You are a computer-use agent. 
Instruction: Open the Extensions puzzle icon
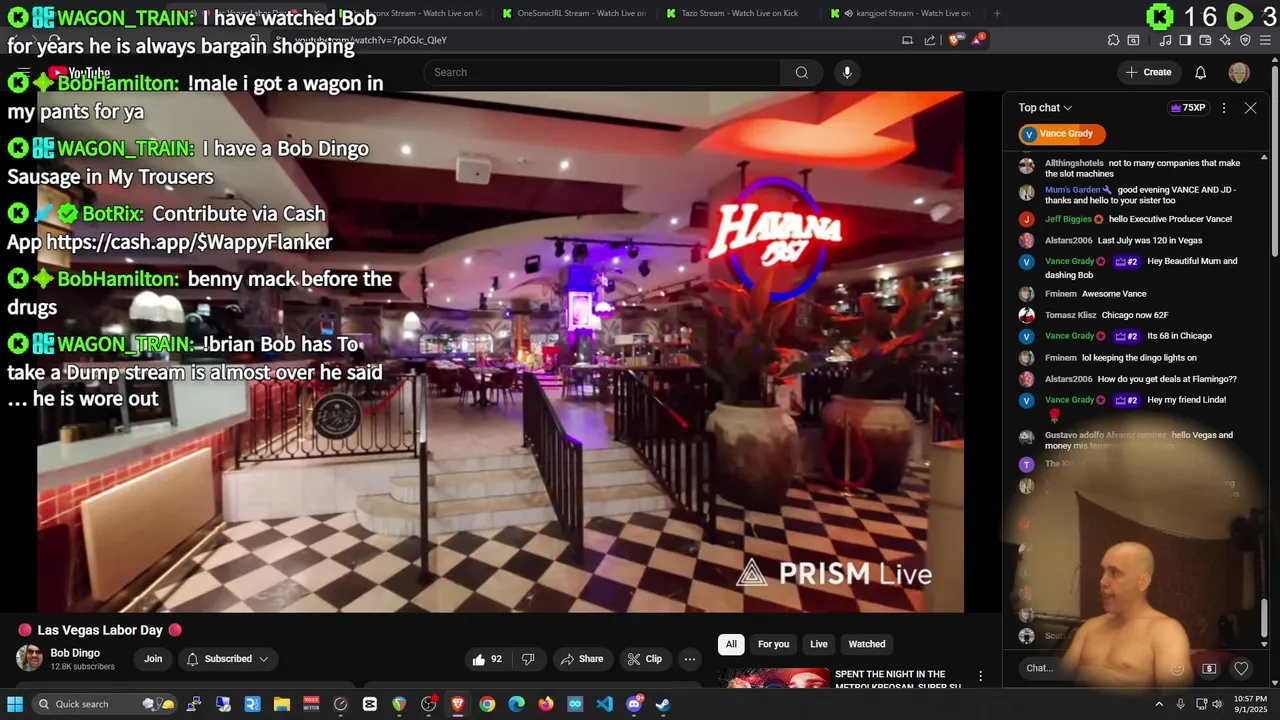pyautogui.click(x=1113, y=40)
